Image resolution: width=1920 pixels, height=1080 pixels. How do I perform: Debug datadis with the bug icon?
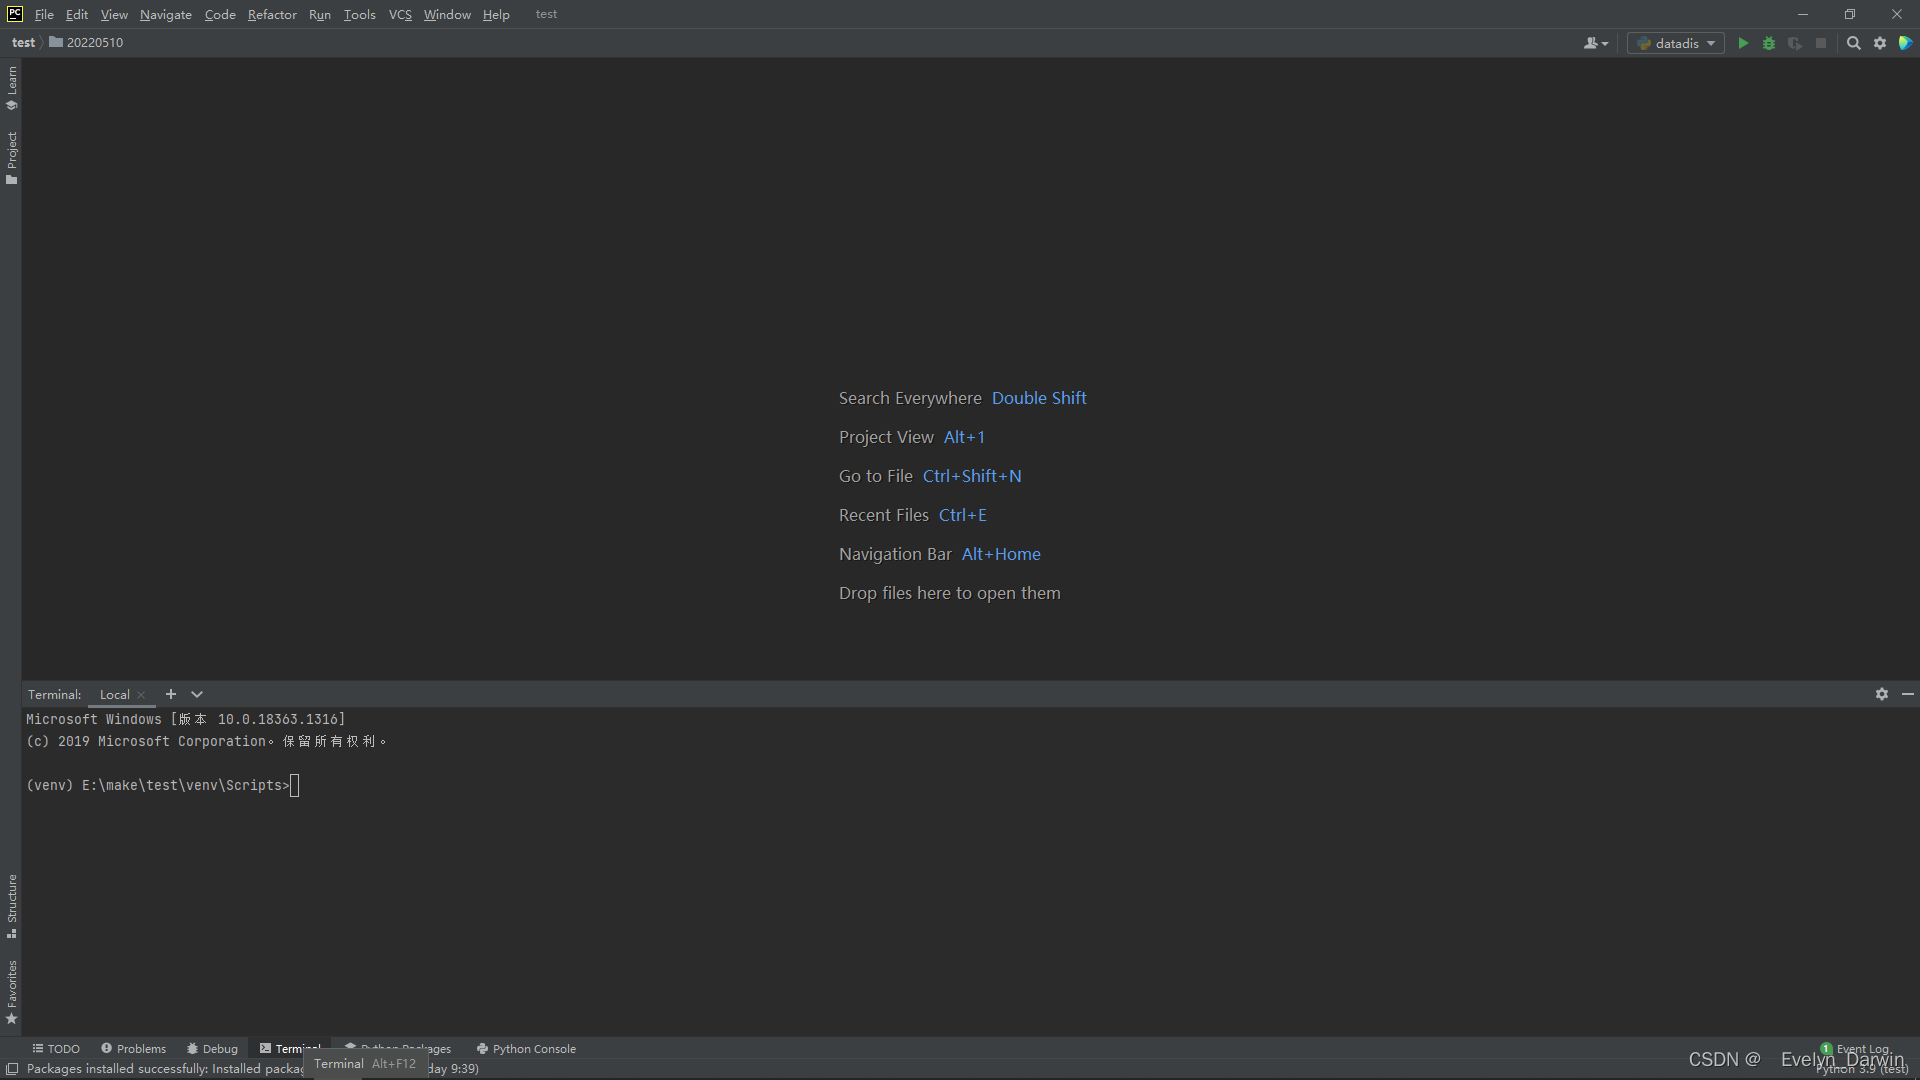(x=1769, y=43)
